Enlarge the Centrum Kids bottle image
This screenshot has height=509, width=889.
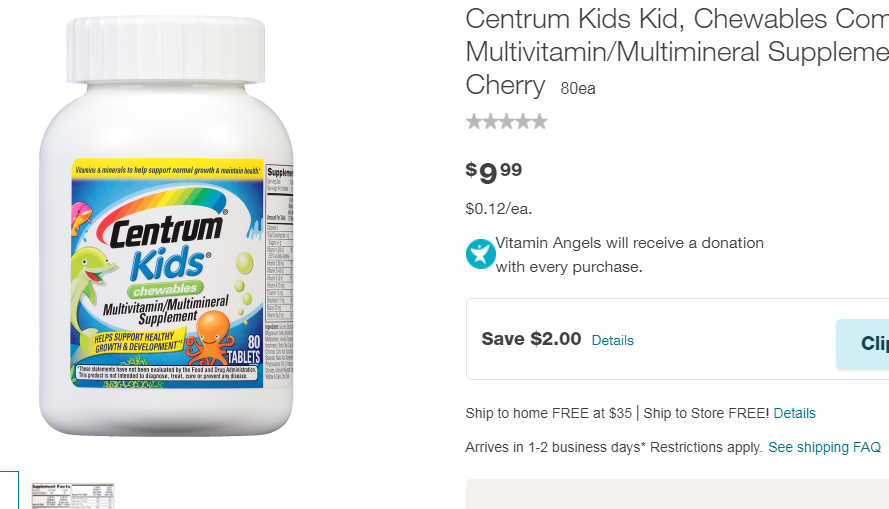pyautogui.click(x=166, y=227)
